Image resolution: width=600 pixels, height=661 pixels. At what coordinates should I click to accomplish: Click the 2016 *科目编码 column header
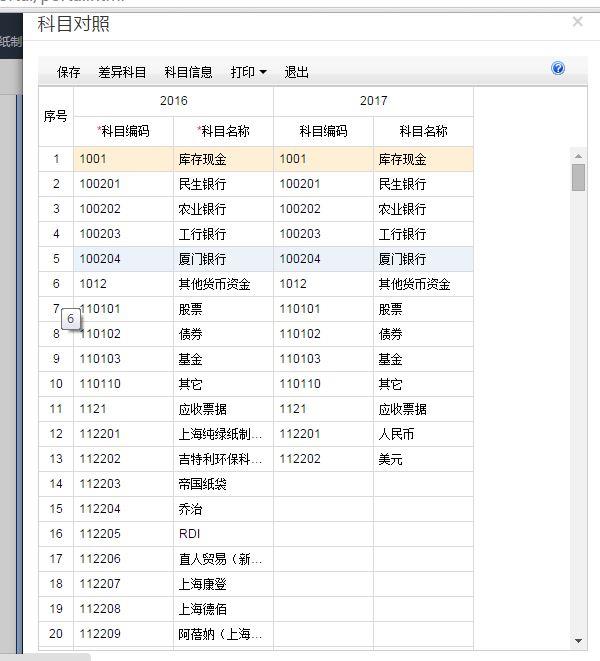pyautogui.click(x=124, y=132)
